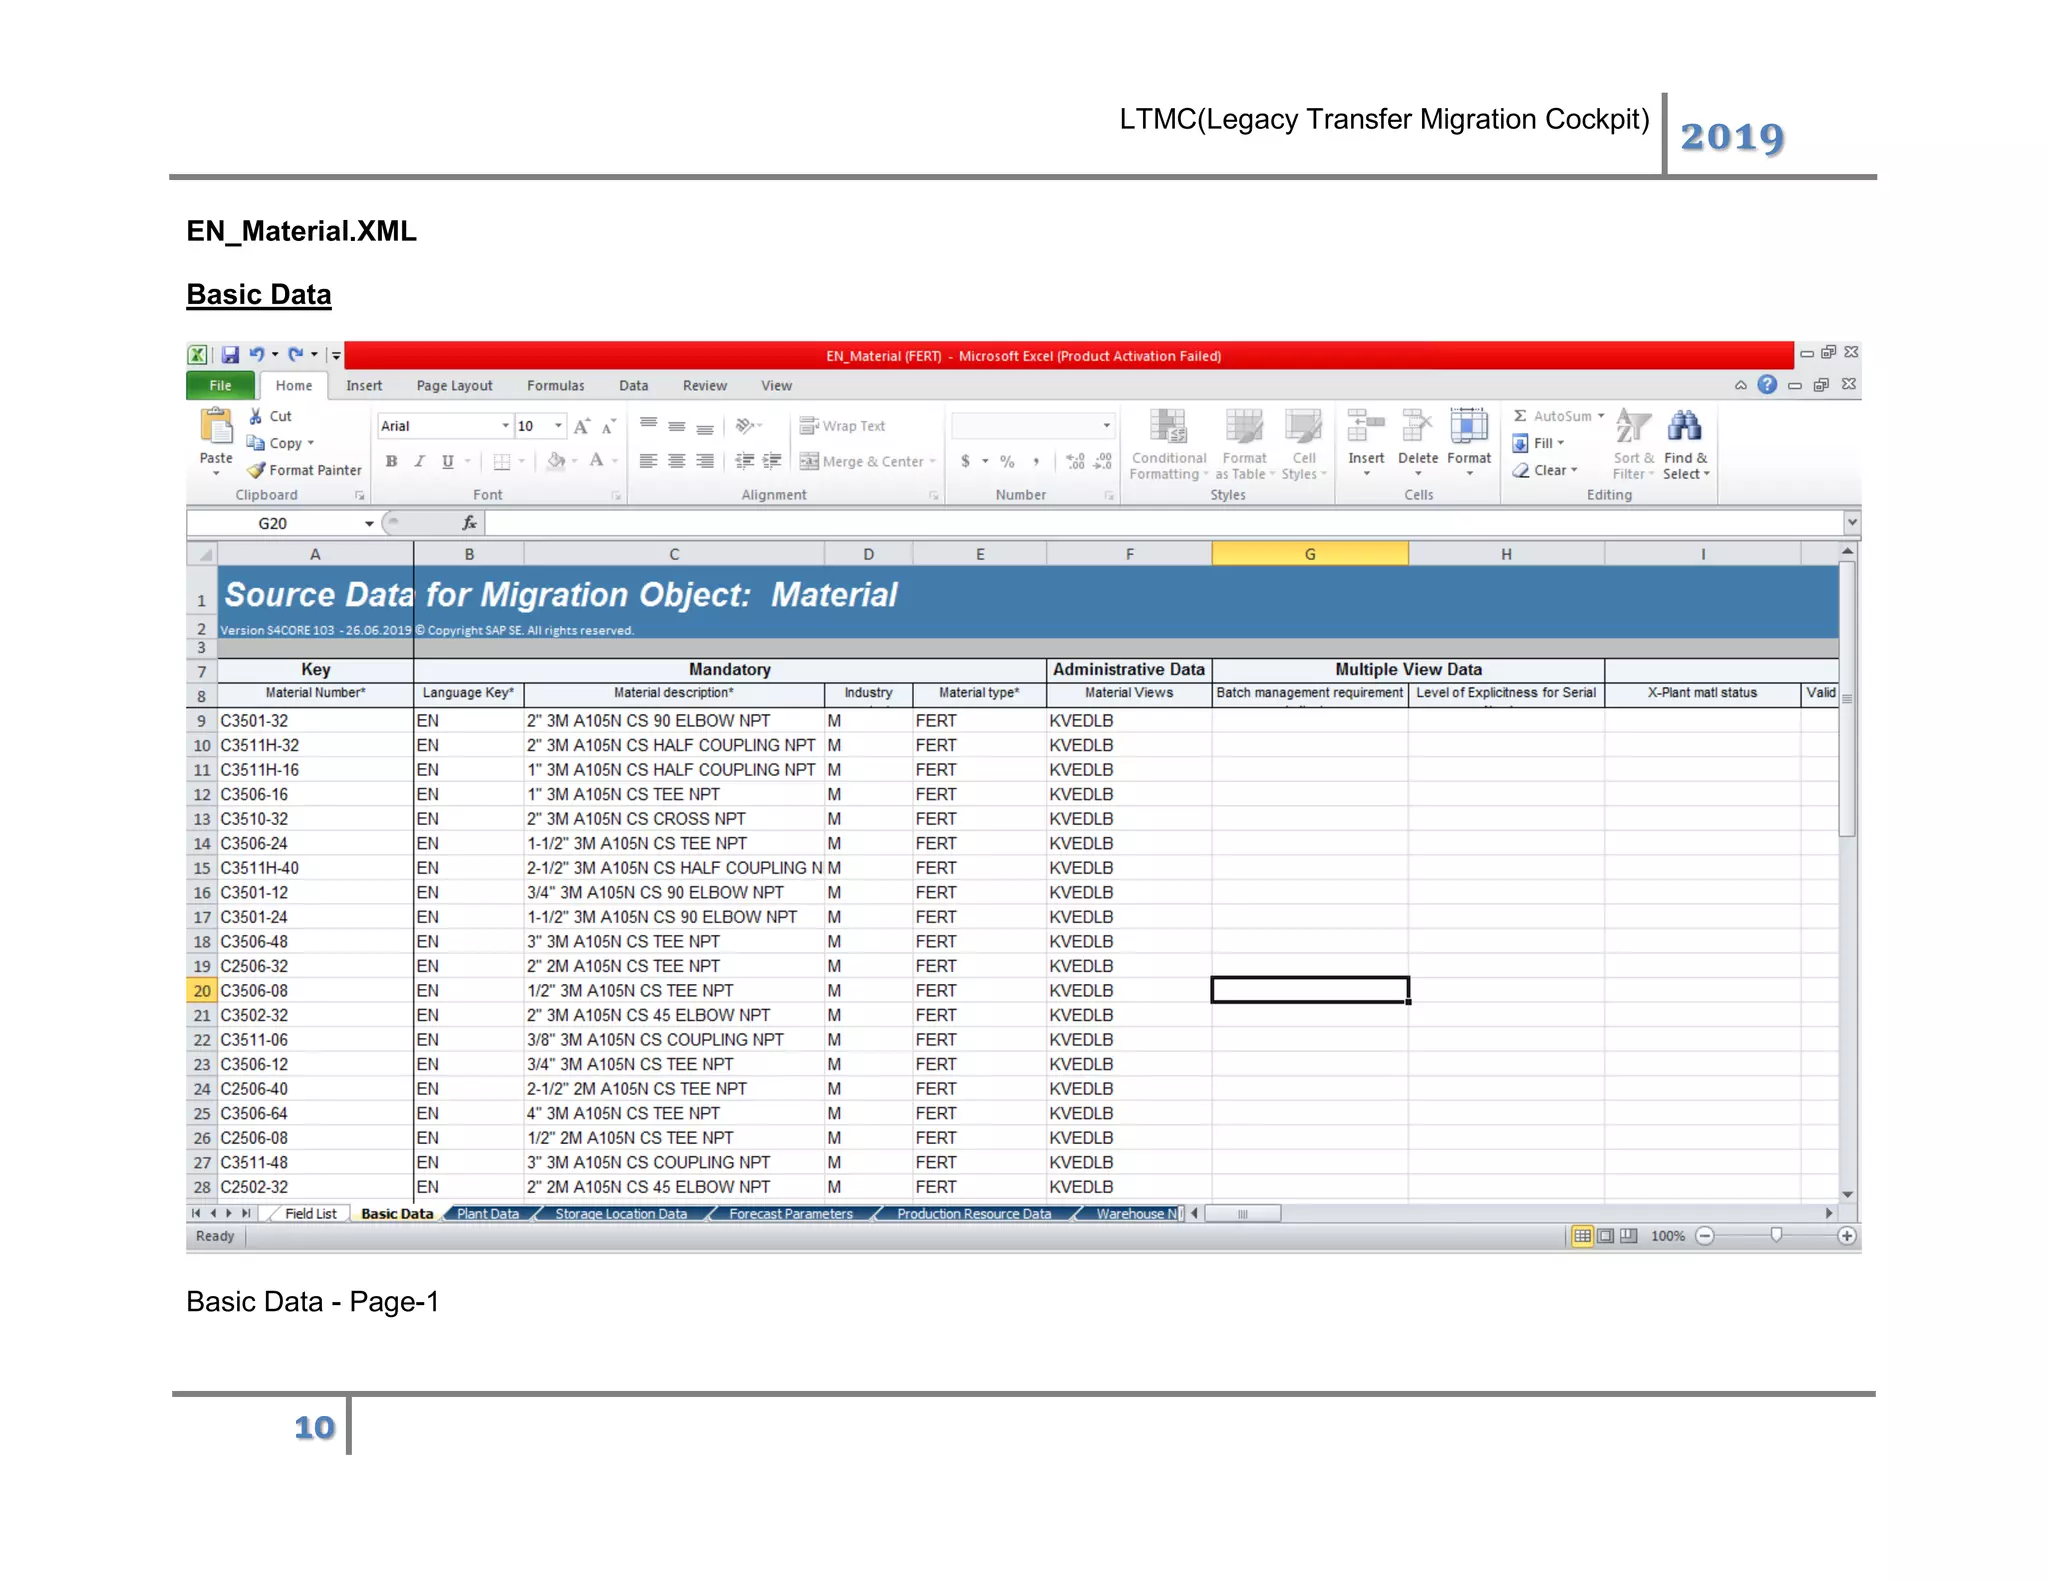Open the Formulas ribbon tab

tap(555, 386)
